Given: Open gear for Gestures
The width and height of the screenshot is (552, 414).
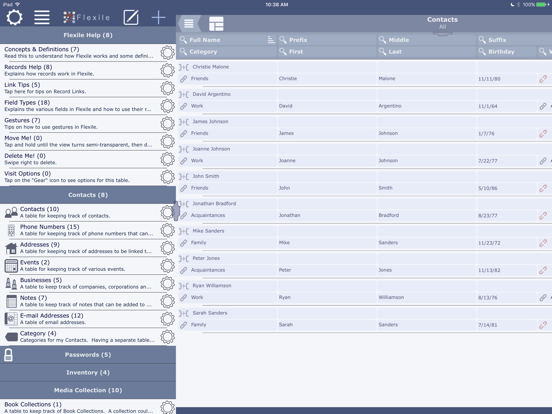Looking at the screenshot, I should [x=168, y=124].
